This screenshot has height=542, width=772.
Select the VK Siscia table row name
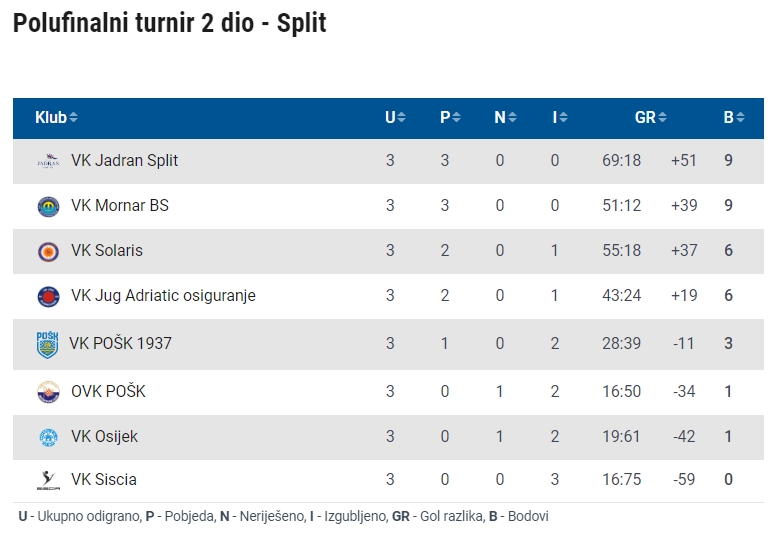[x=103, y=479]
